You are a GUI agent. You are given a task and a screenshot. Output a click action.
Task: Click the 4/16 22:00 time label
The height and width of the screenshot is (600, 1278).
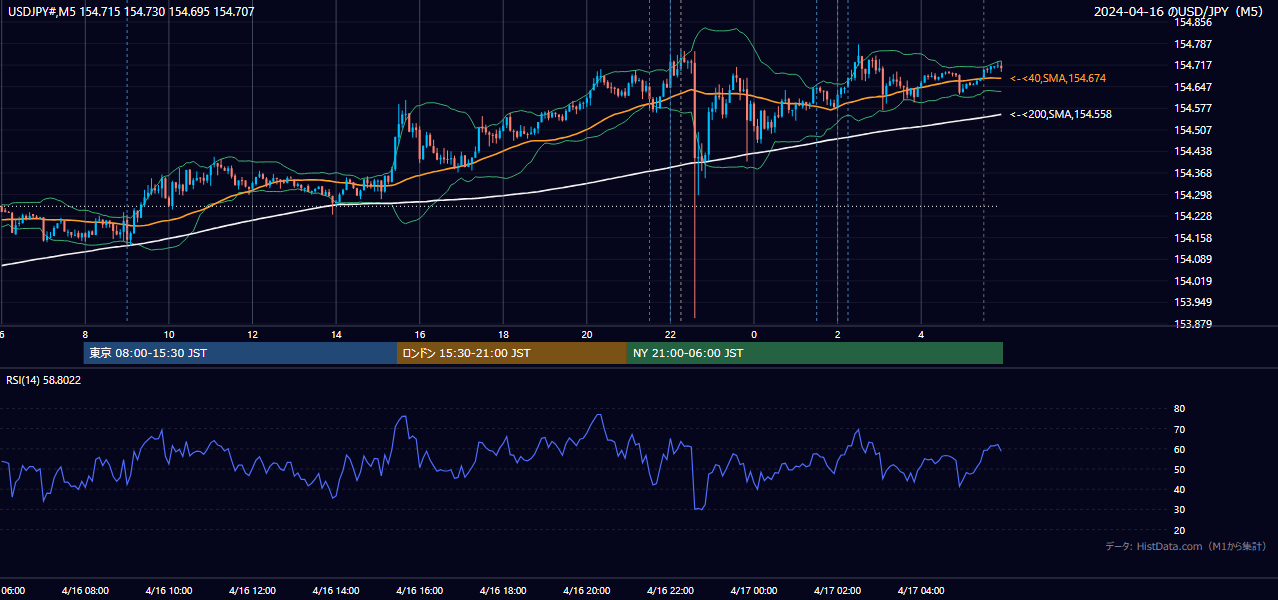(670, 591)
